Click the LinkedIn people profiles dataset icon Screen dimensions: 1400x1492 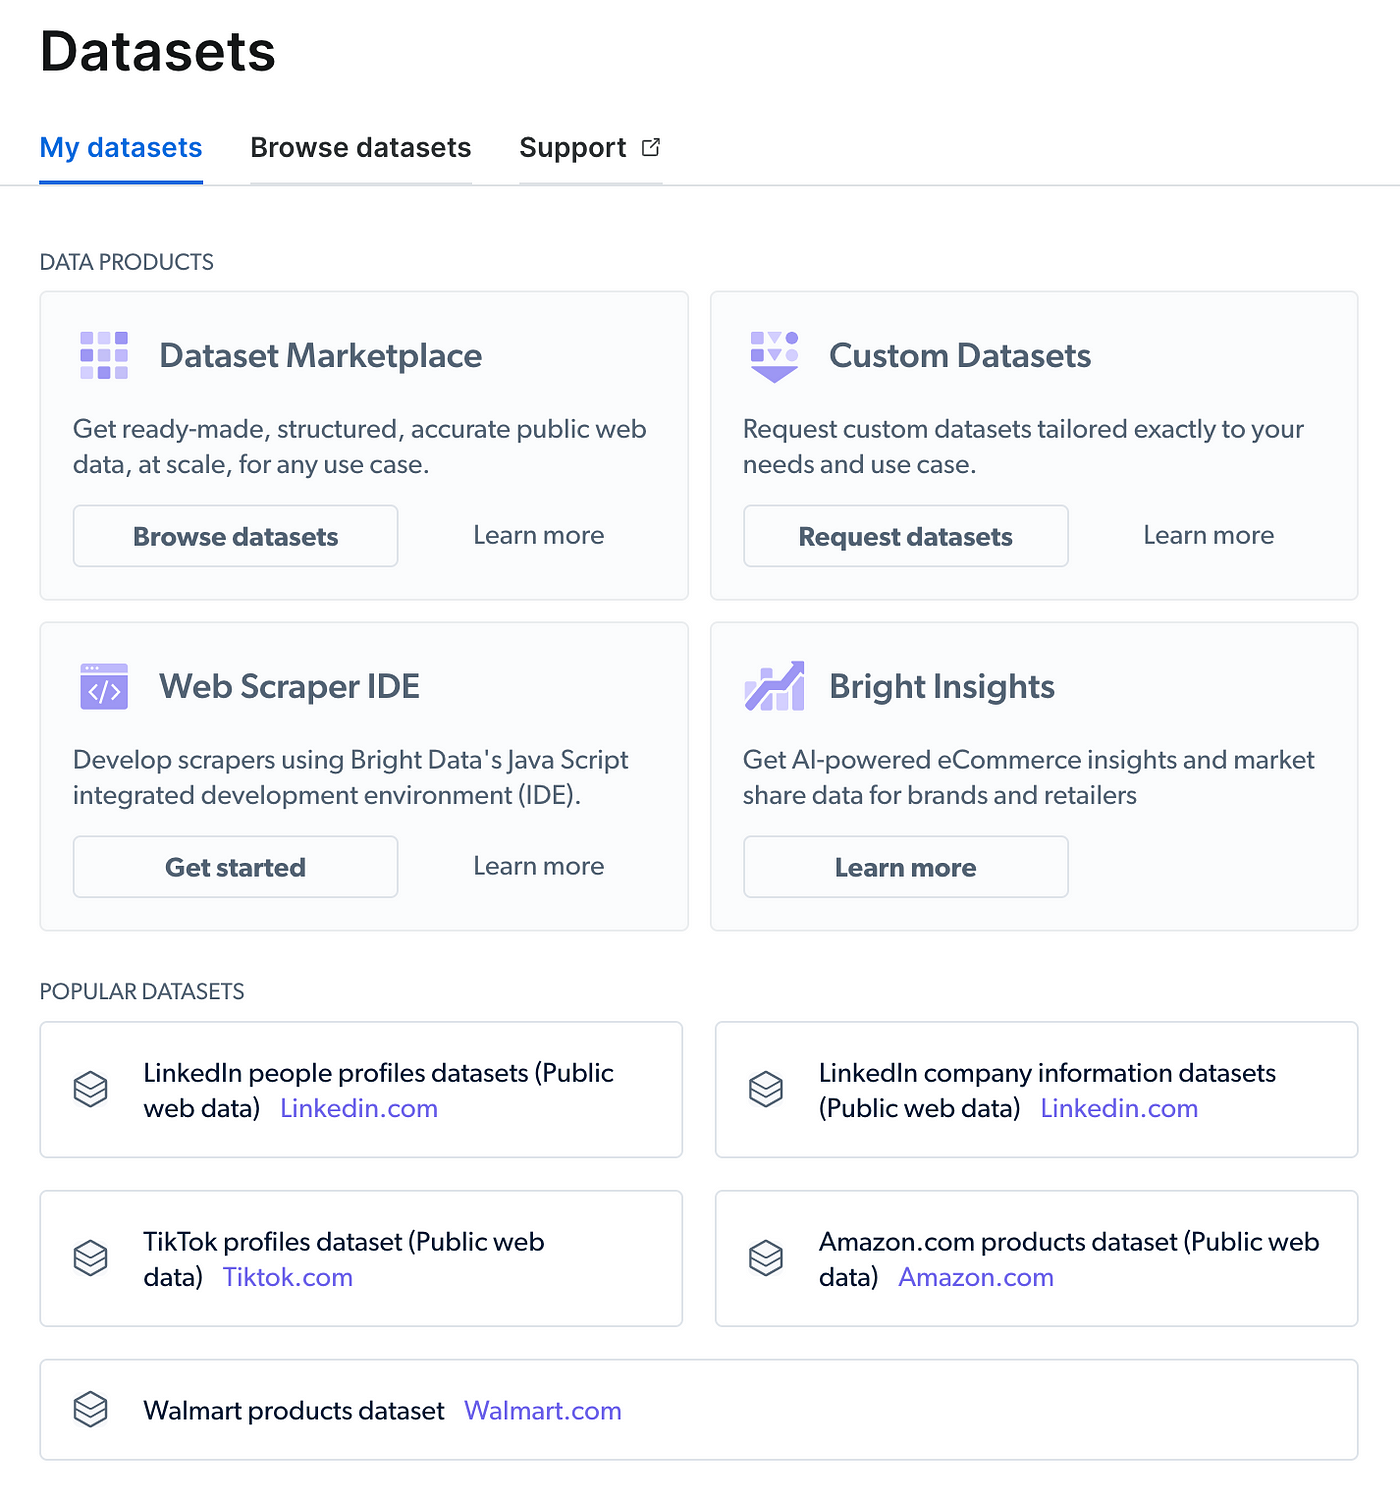[91, 1089]
